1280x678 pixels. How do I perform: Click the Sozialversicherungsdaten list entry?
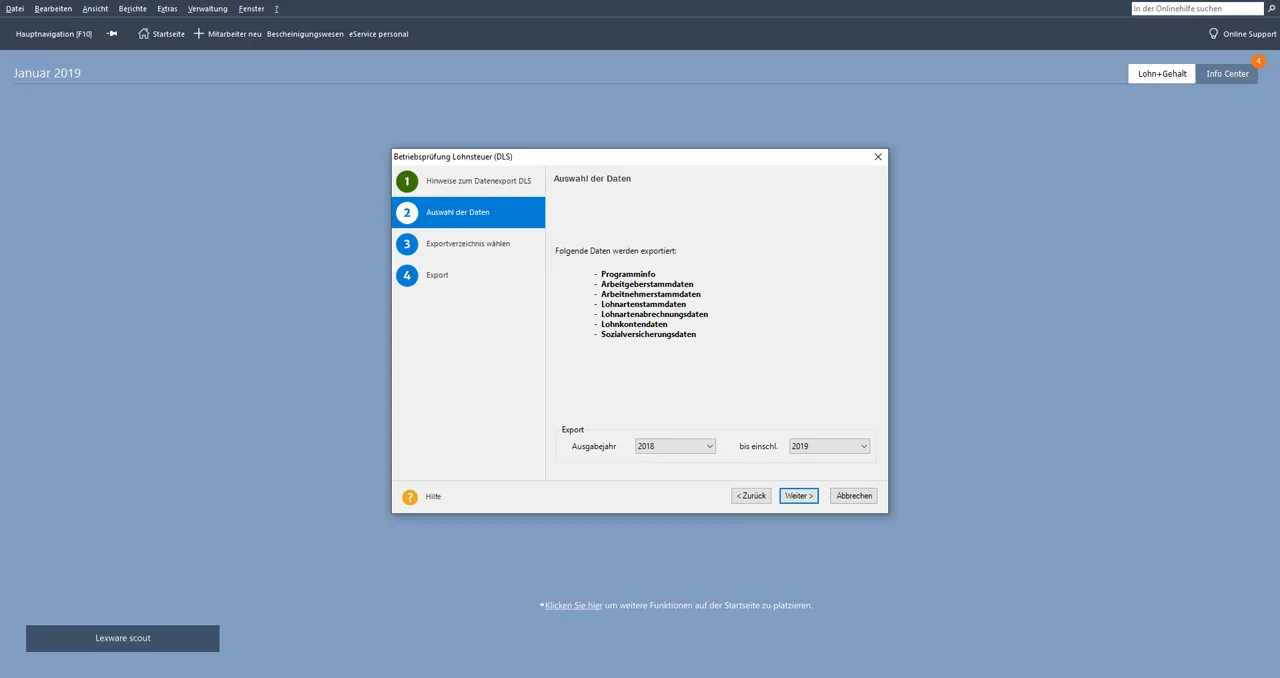pyautogui.click(x=648, y=334)
